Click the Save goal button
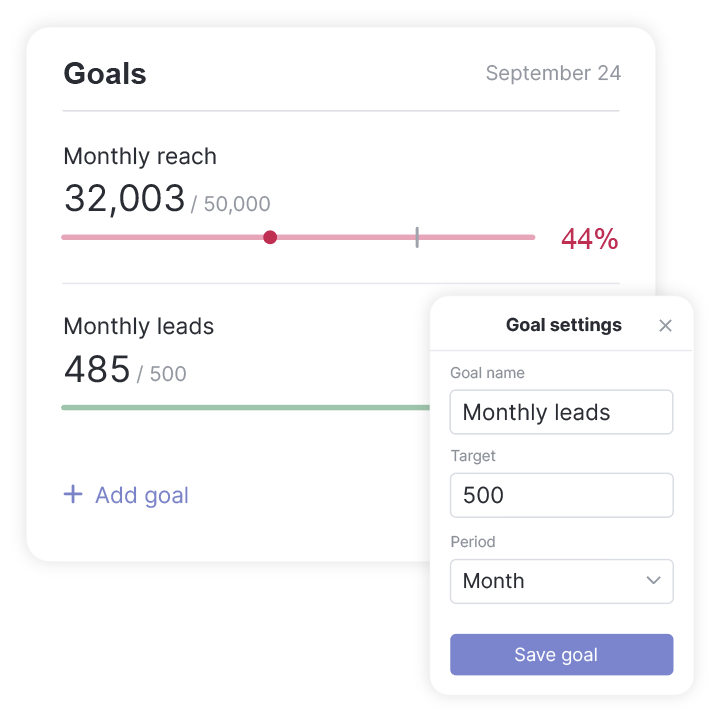Viewport: 726px width, 727px height. tap(561, 655)
